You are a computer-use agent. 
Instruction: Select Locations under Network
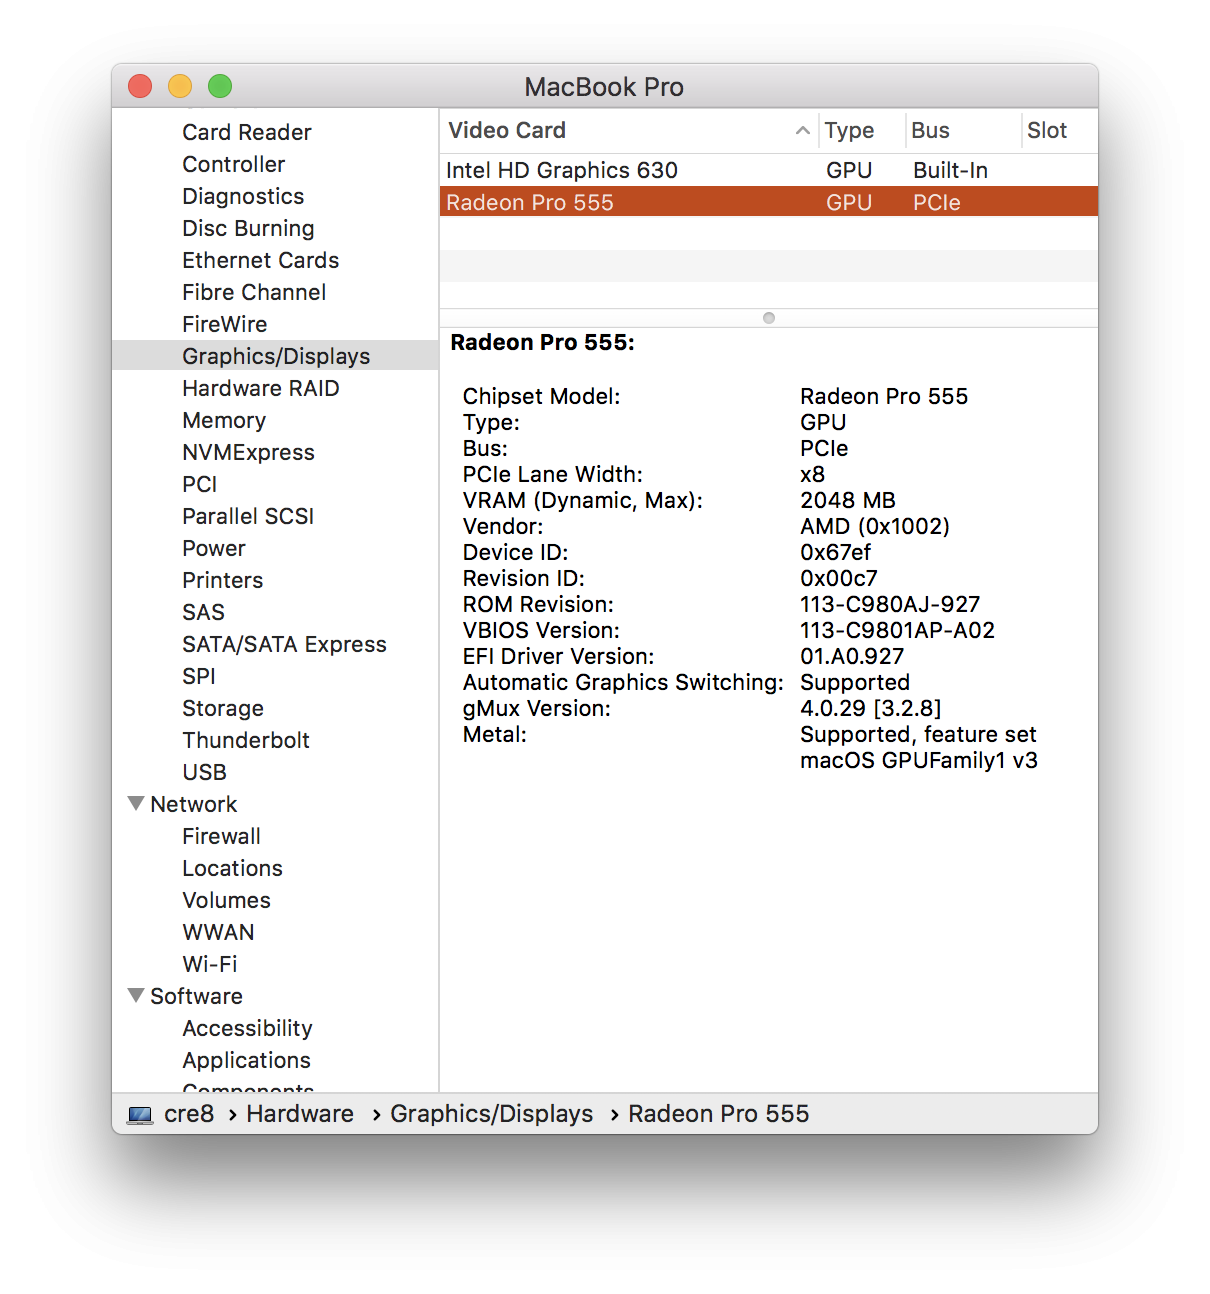tap(232, 868)
